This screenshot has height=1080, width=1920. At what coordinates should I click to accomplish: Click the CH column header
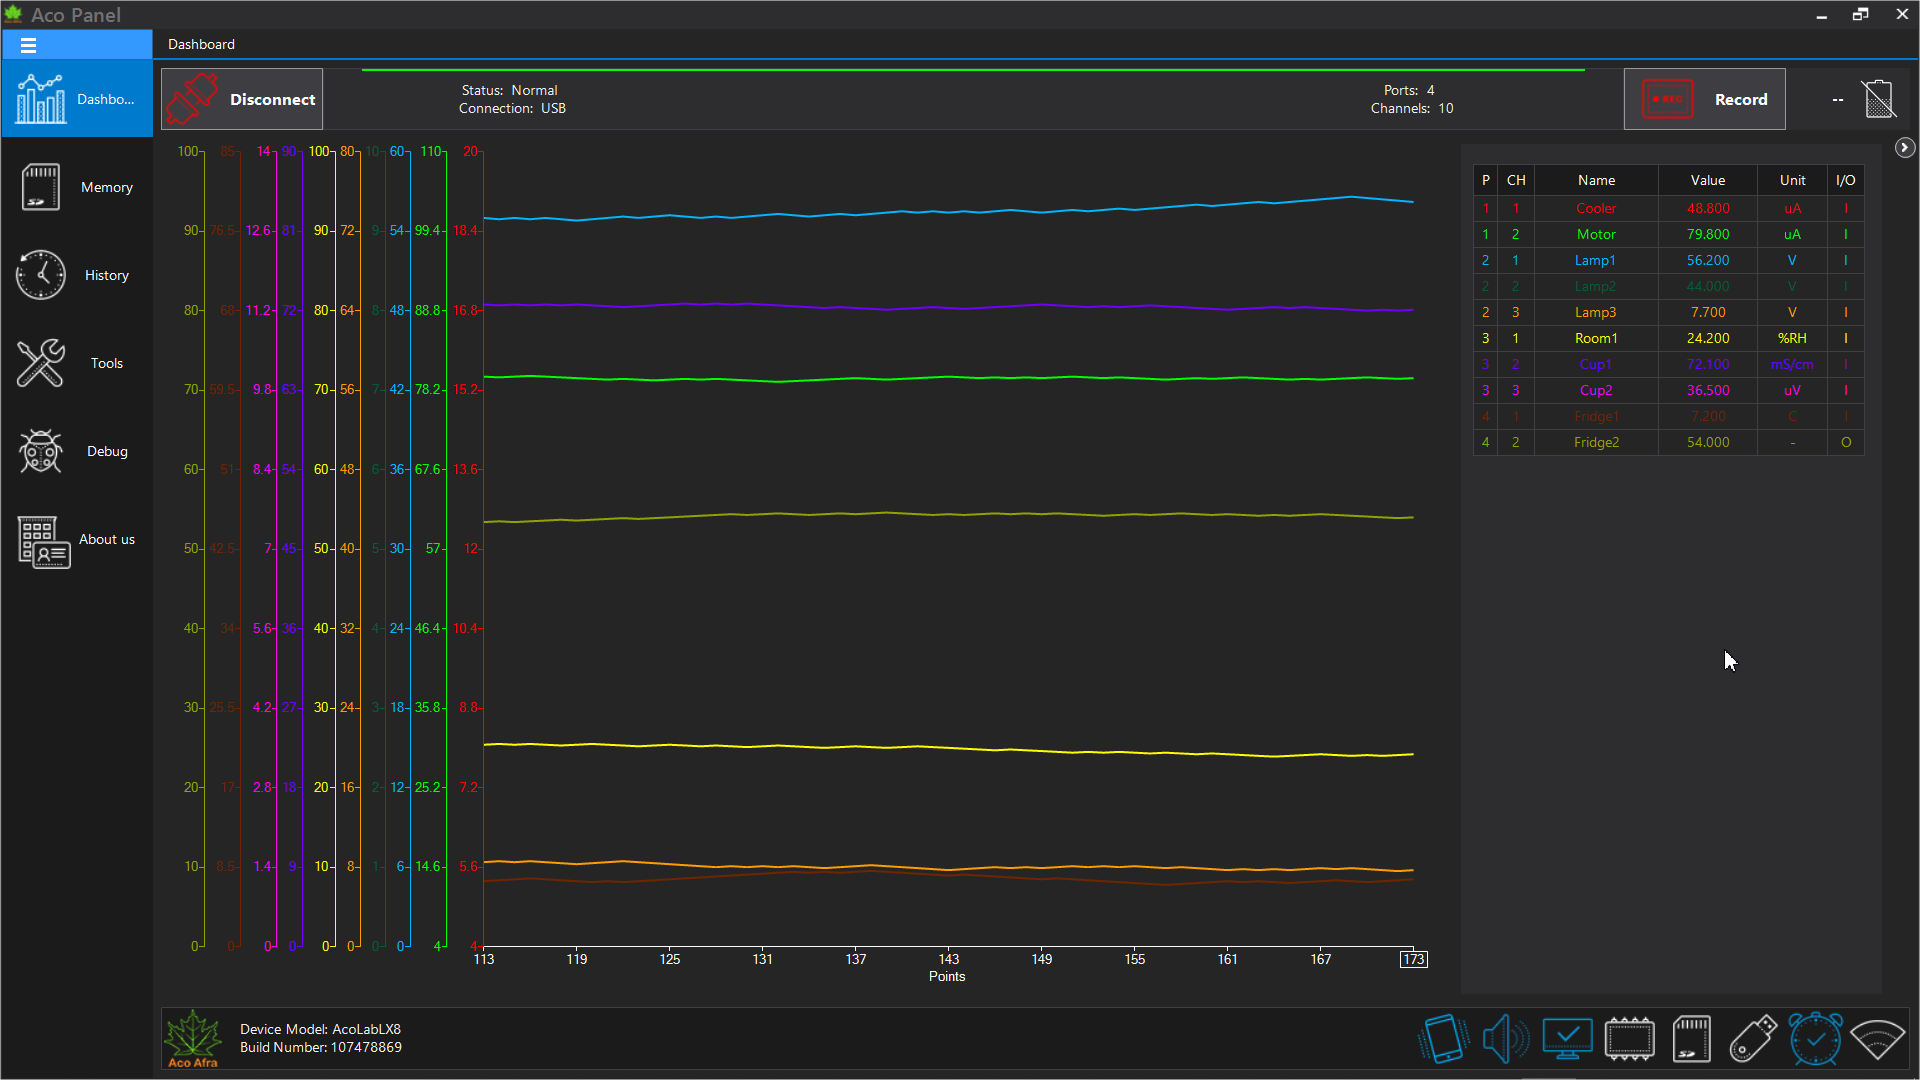click(x=1516, y=180)
